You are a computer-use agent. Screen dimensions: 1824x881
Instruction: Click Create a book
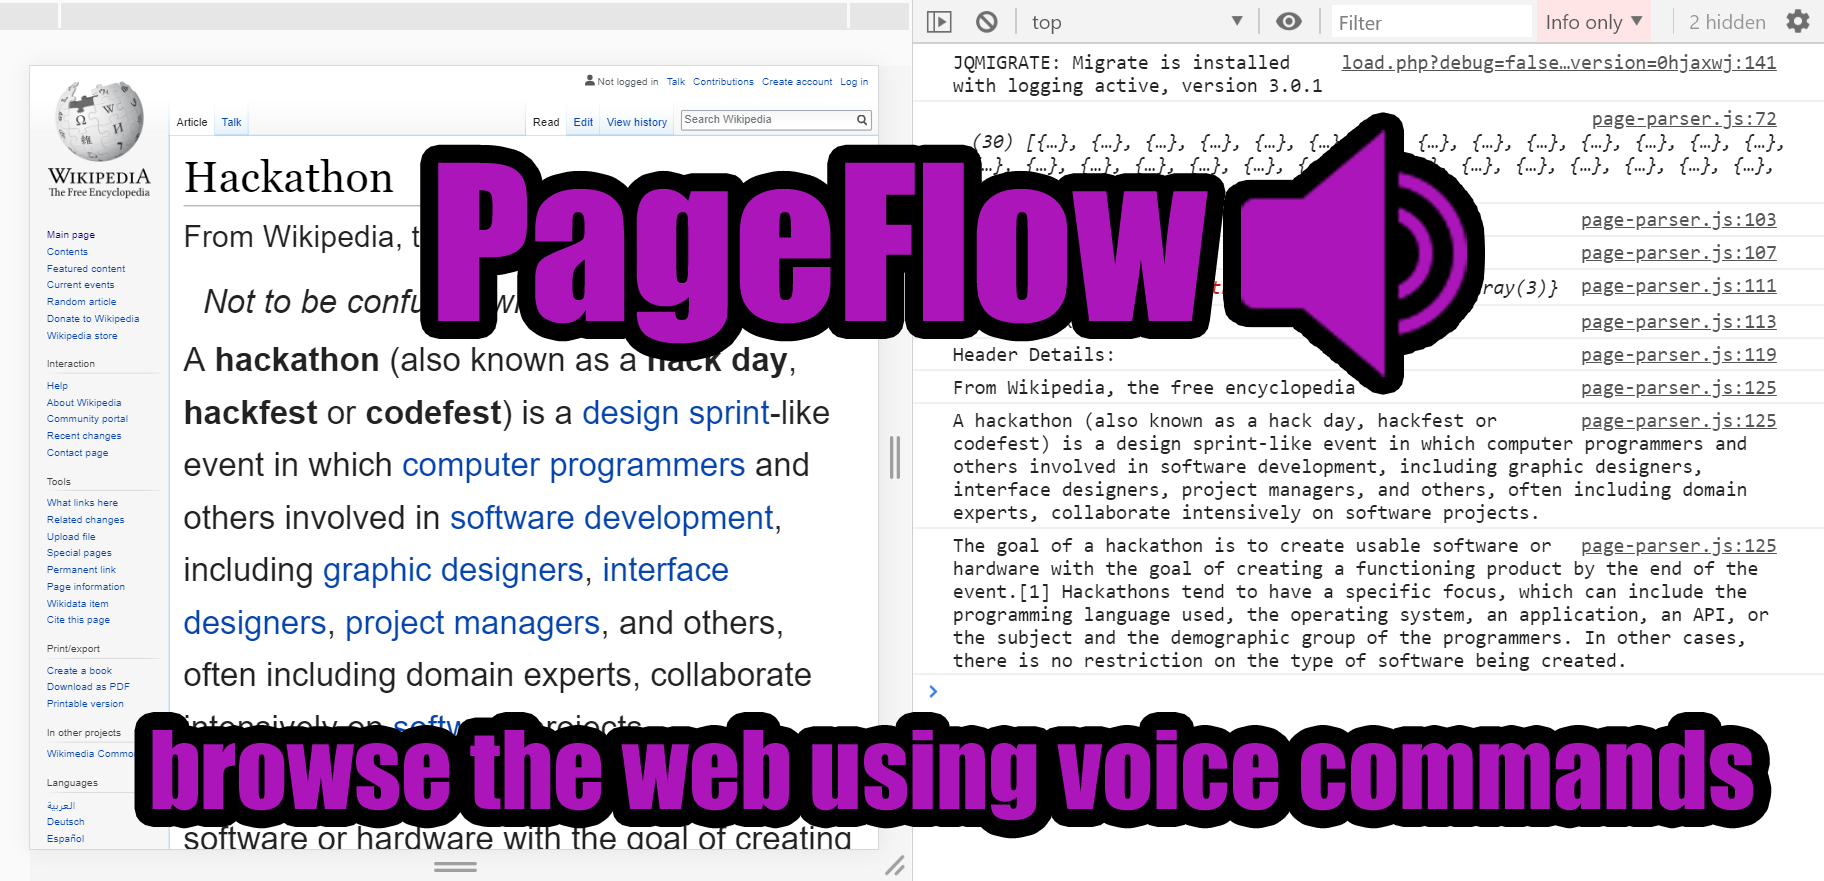[x=79, y=671]
